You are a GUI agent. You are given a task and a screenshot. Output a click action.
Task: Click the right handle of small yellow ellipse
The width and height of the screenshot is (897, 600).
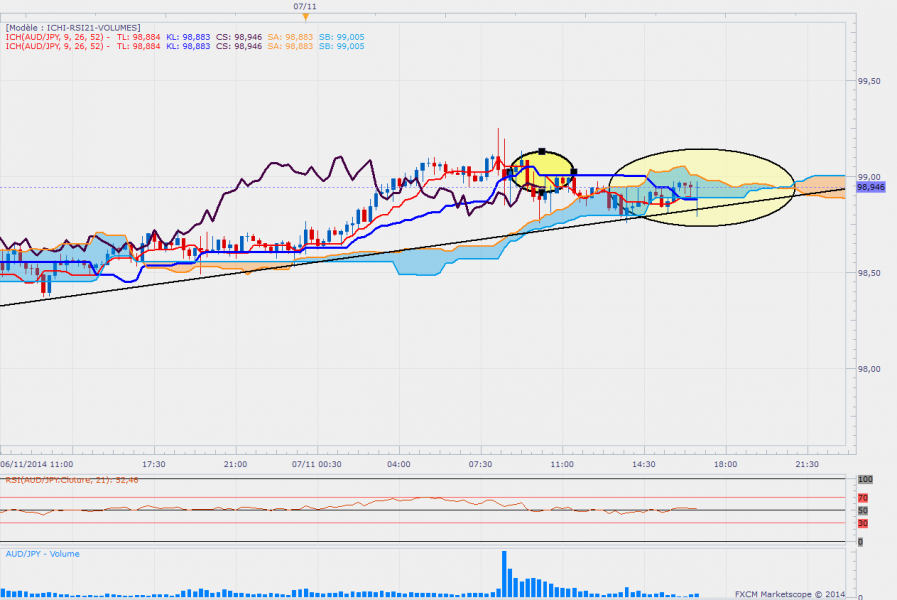[x=573, y=171]
